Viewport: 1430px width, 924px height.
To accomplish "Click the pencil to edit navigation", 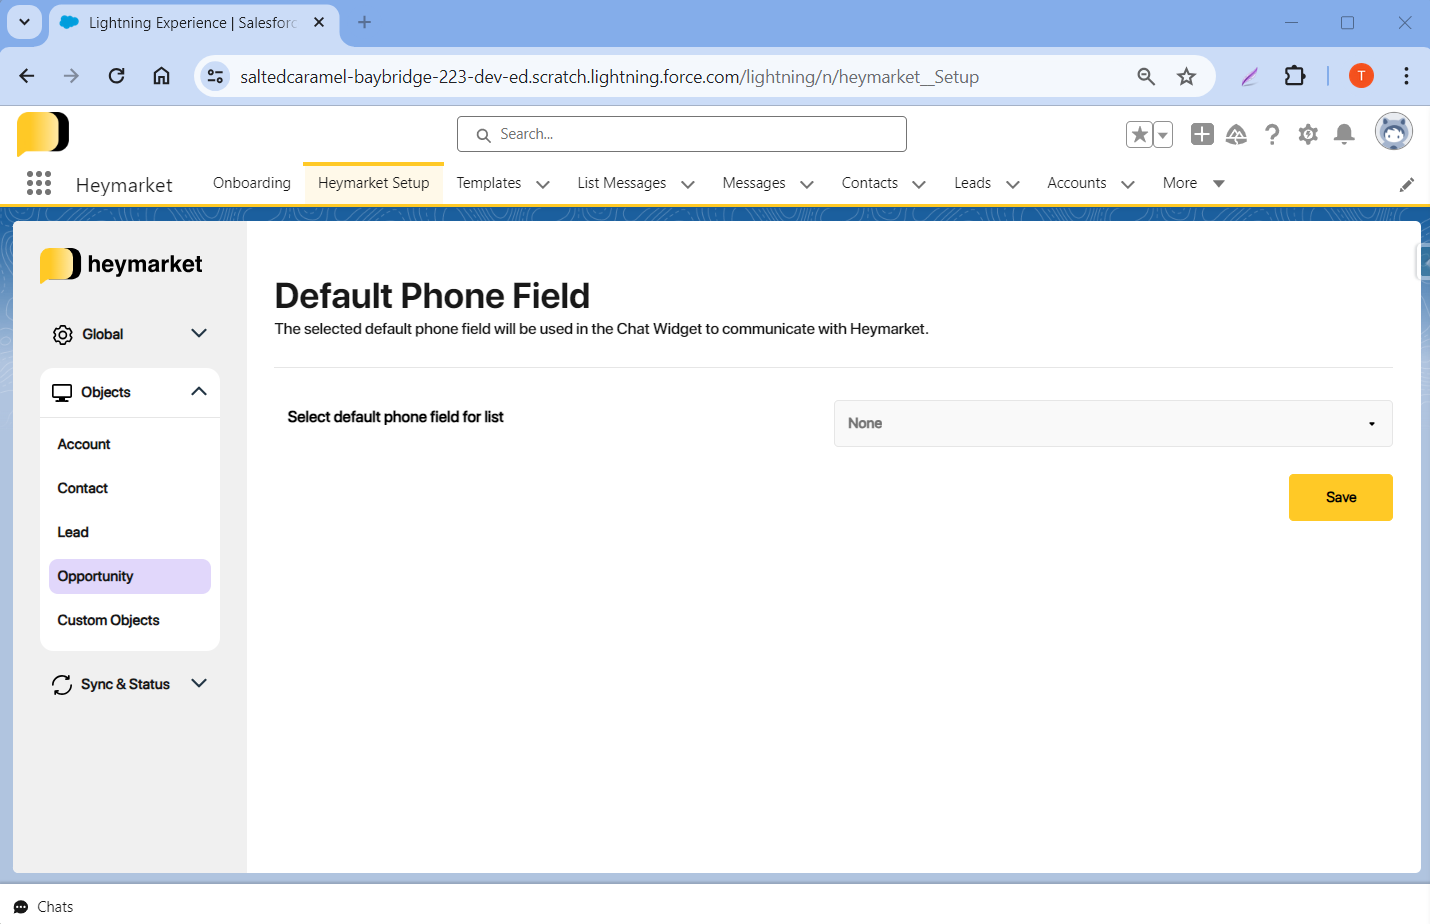I will [x=1407, y=184].
